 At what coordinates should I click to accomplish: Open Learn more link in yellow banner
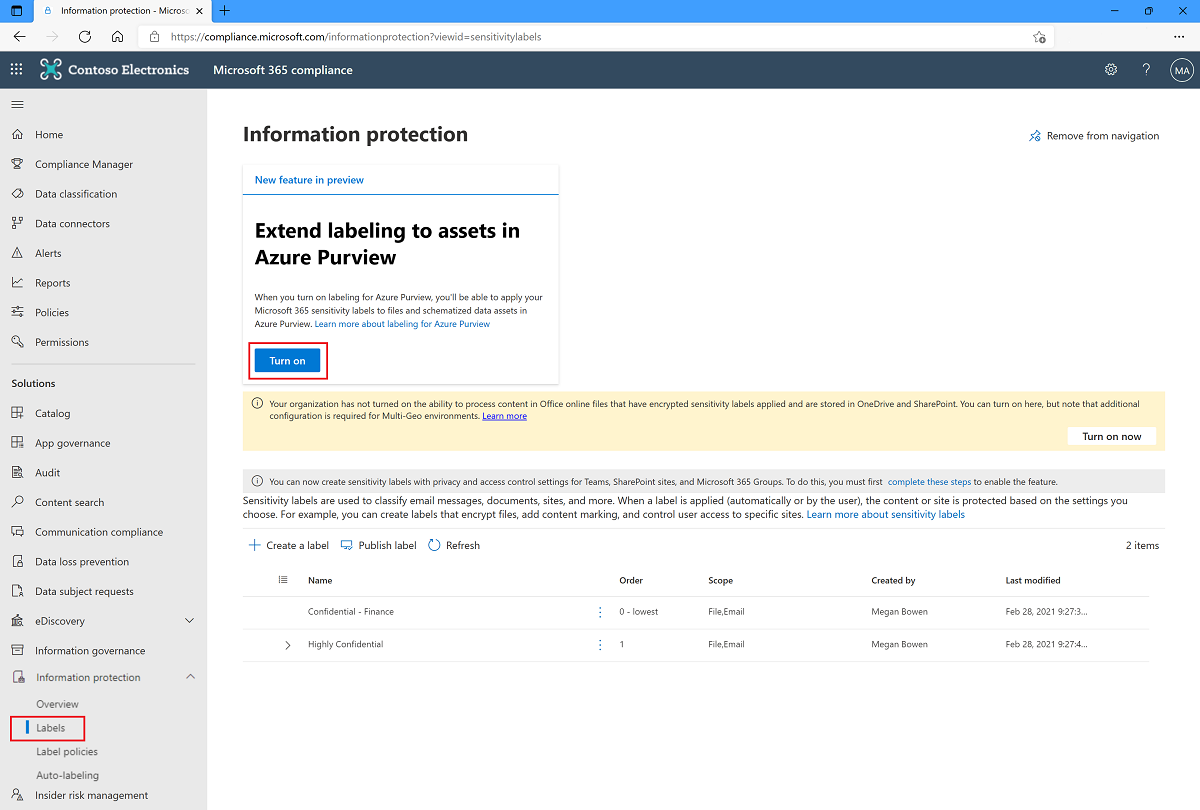(x=504, y=416)
